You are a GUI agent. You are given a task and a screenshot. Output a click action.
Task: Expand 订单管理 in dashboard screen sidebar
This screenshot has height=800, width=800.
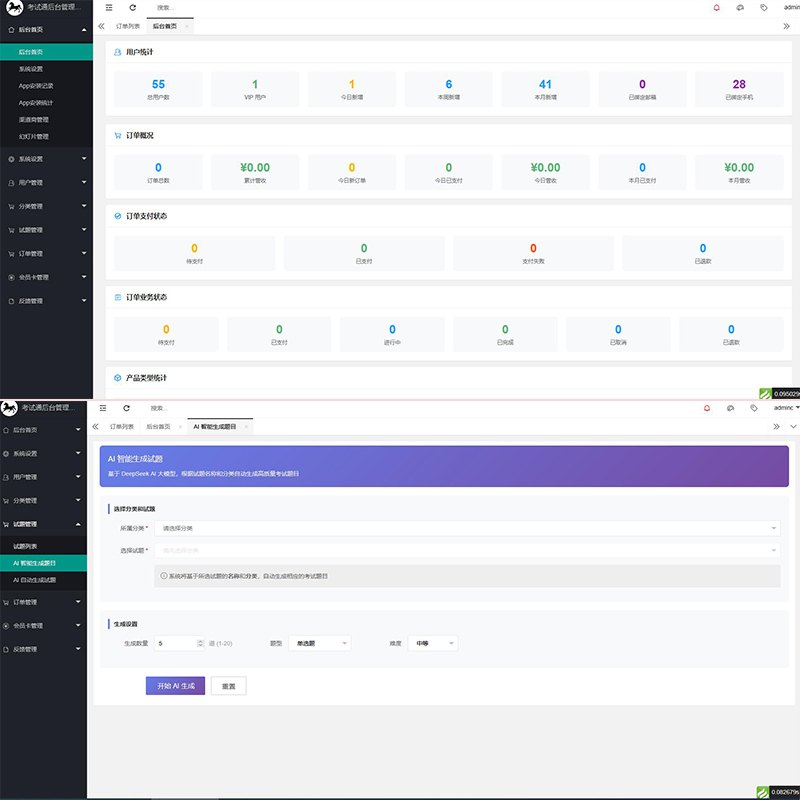pos(46,254)
